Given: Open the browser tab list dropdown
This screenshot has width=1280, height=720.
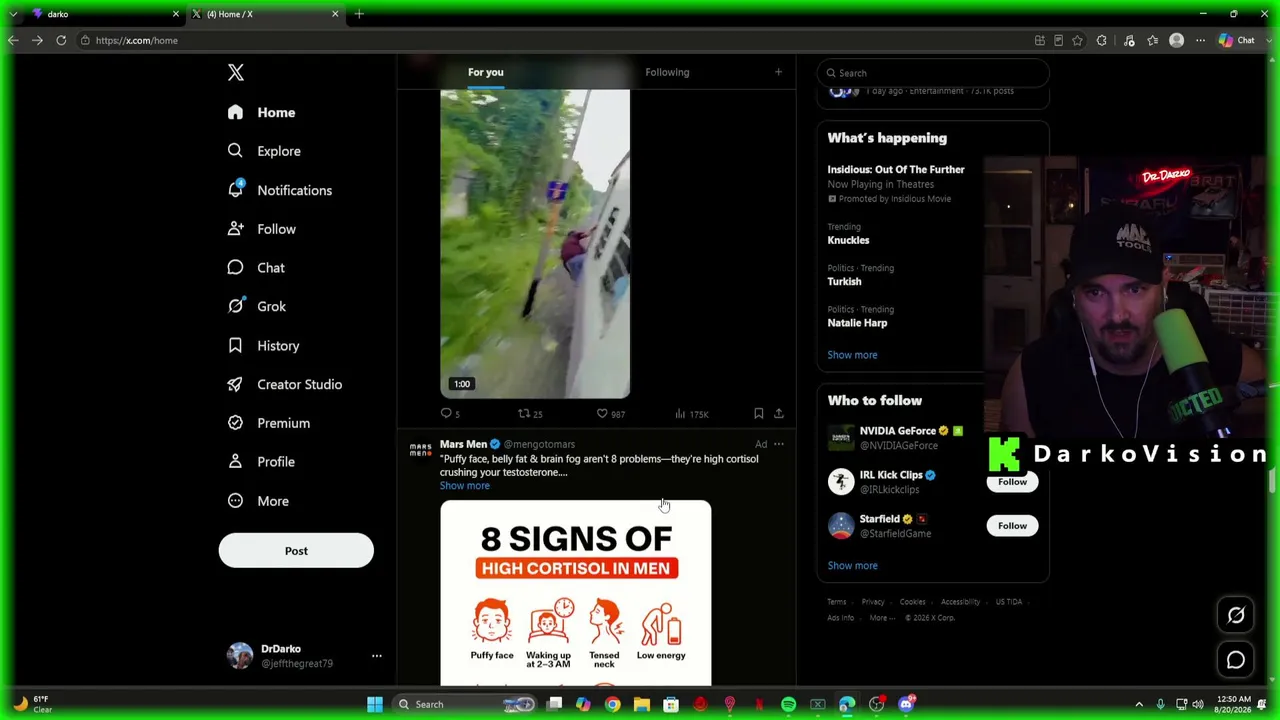Looking at the screenshot, I should [x=13, y=14].
